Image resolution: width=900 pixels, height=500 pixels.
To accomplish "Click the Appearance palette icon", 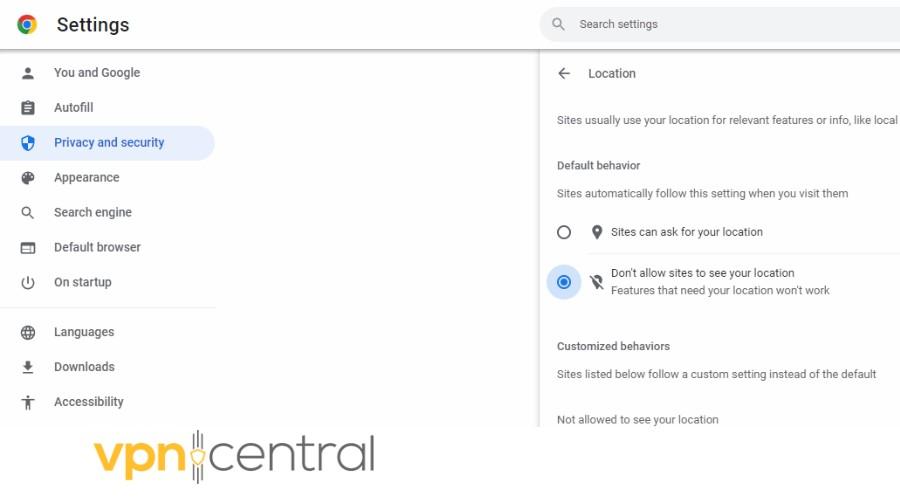I will pos(28,178).
